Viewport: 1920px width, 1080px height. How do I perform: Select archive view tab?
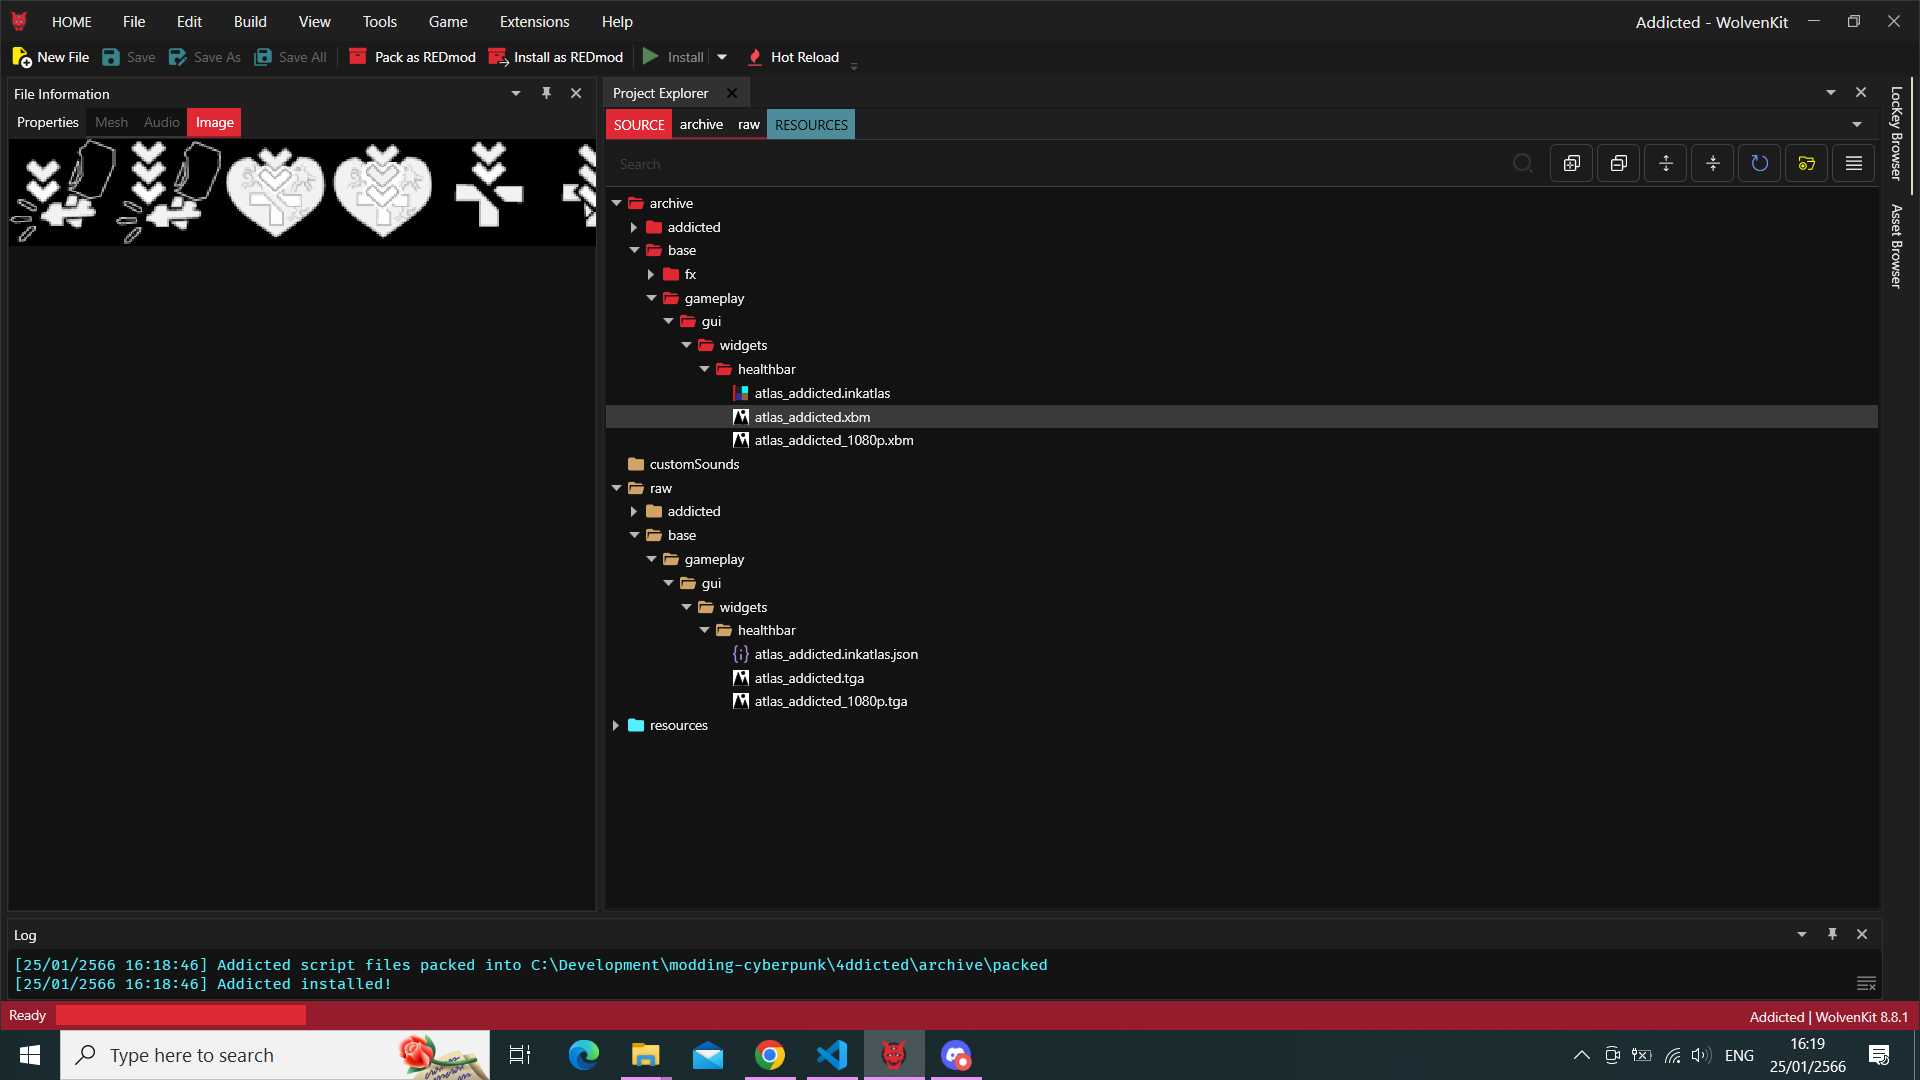tap(701, 125)
